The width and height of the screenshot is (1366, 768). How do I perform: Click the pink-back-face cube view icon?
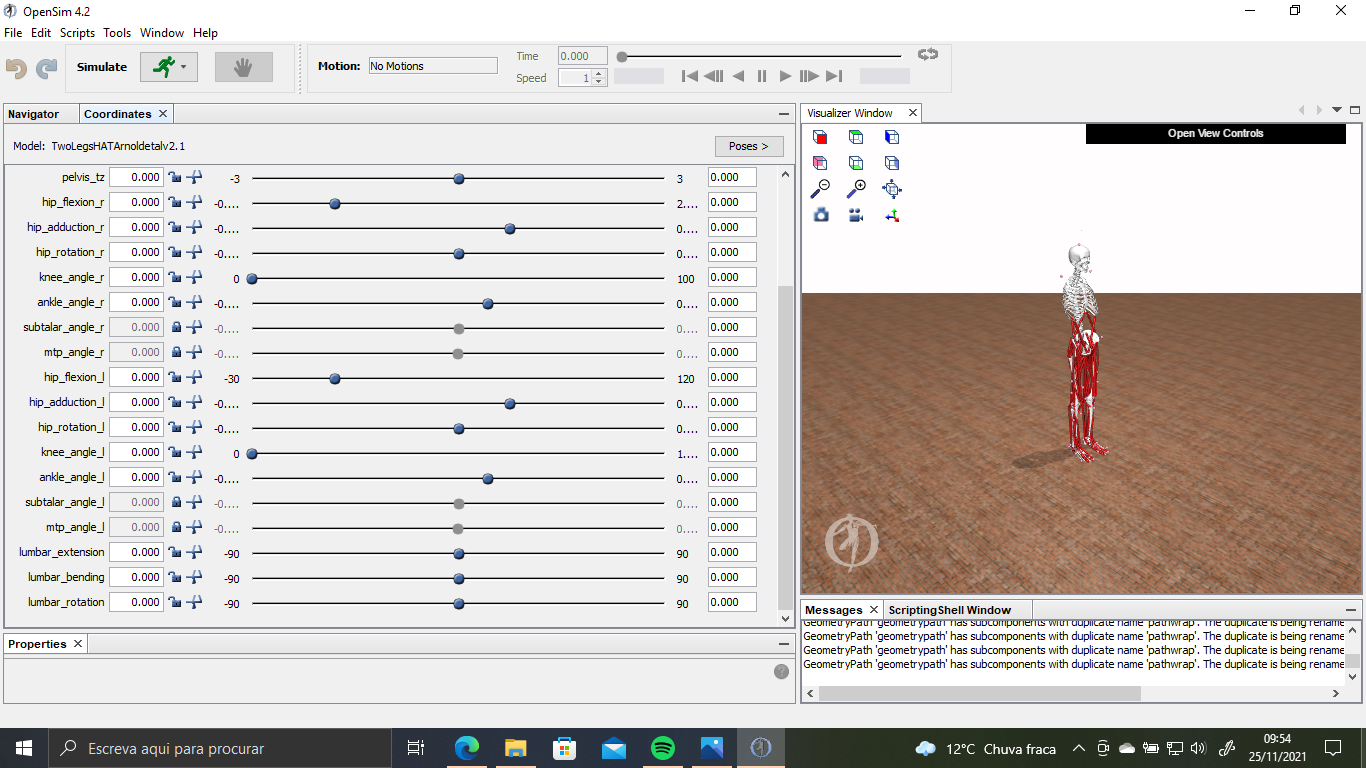820,163
